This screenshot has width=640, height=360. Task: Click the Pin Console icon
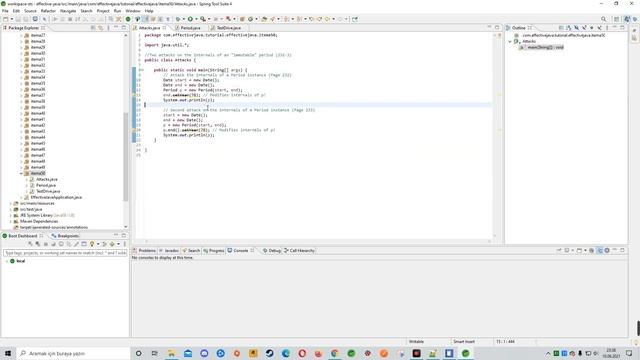click(560, 250)
